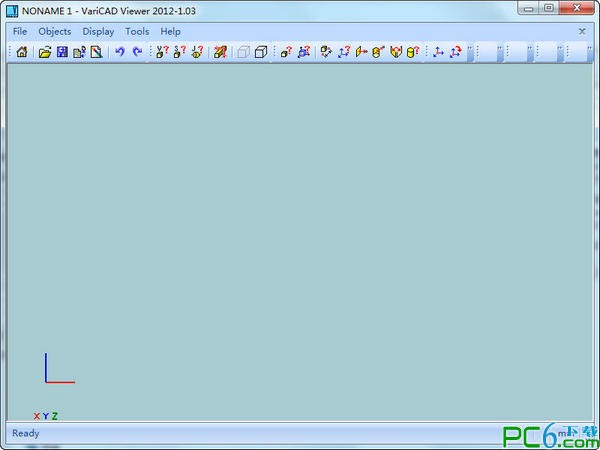Click the "Ready" status bar text

tap(26, 434)
